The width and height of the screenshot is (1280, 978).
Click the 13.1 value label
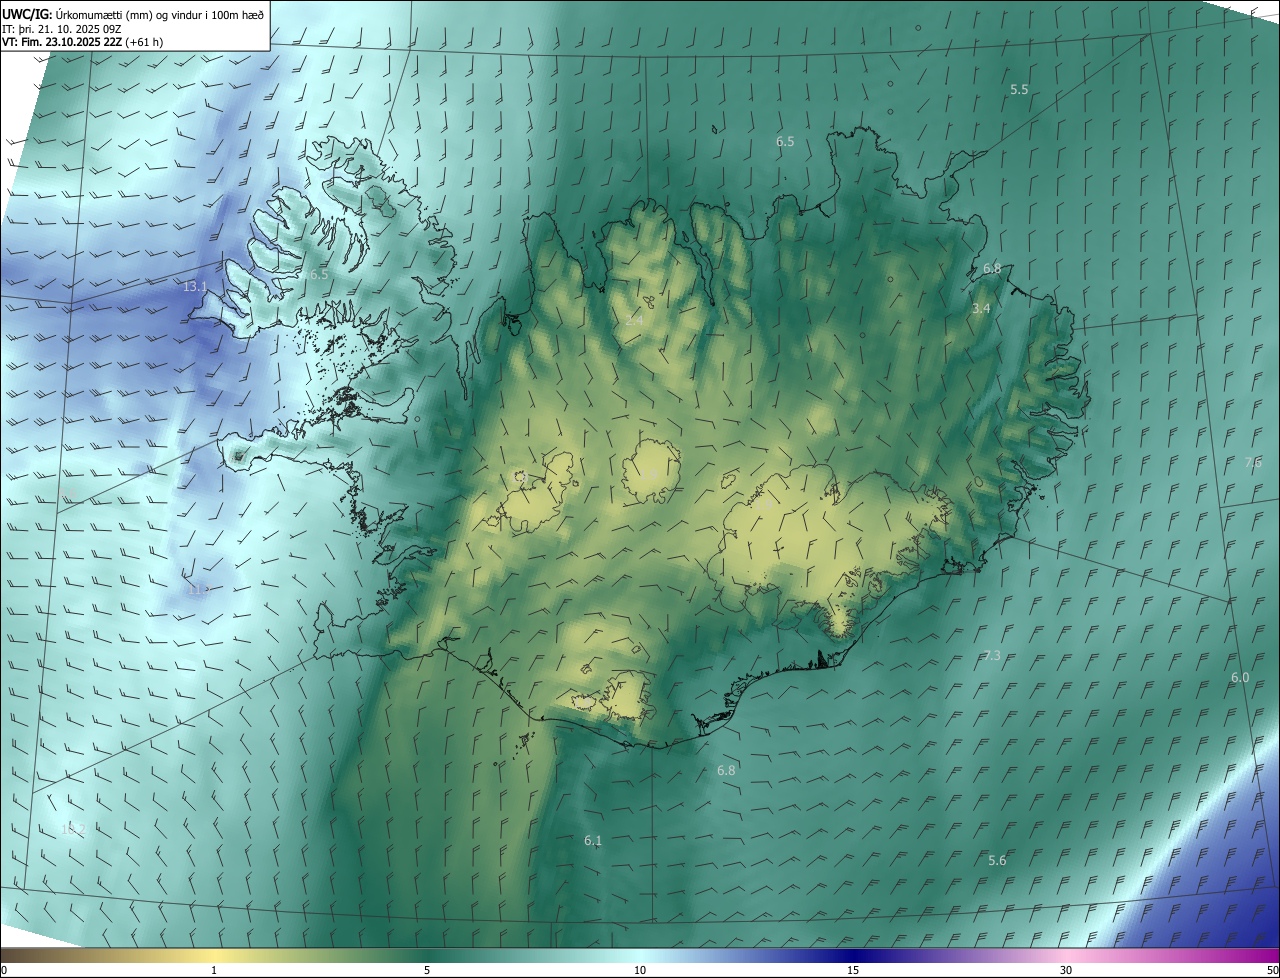[x=195, y=287]
